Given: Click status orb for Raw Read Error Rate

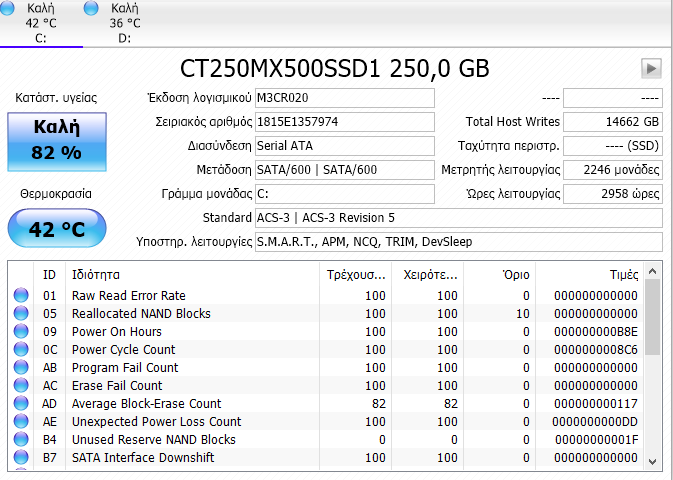Looking at the screenshot, I should [21, 295].
